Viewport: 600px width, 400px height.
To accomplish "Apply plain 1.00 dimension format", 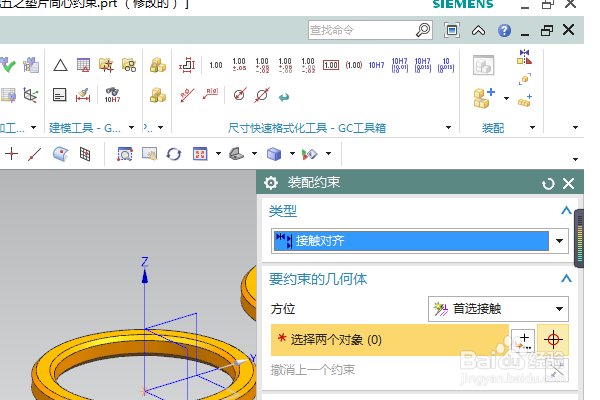I will pyautogui.click(x=216, y=65).
